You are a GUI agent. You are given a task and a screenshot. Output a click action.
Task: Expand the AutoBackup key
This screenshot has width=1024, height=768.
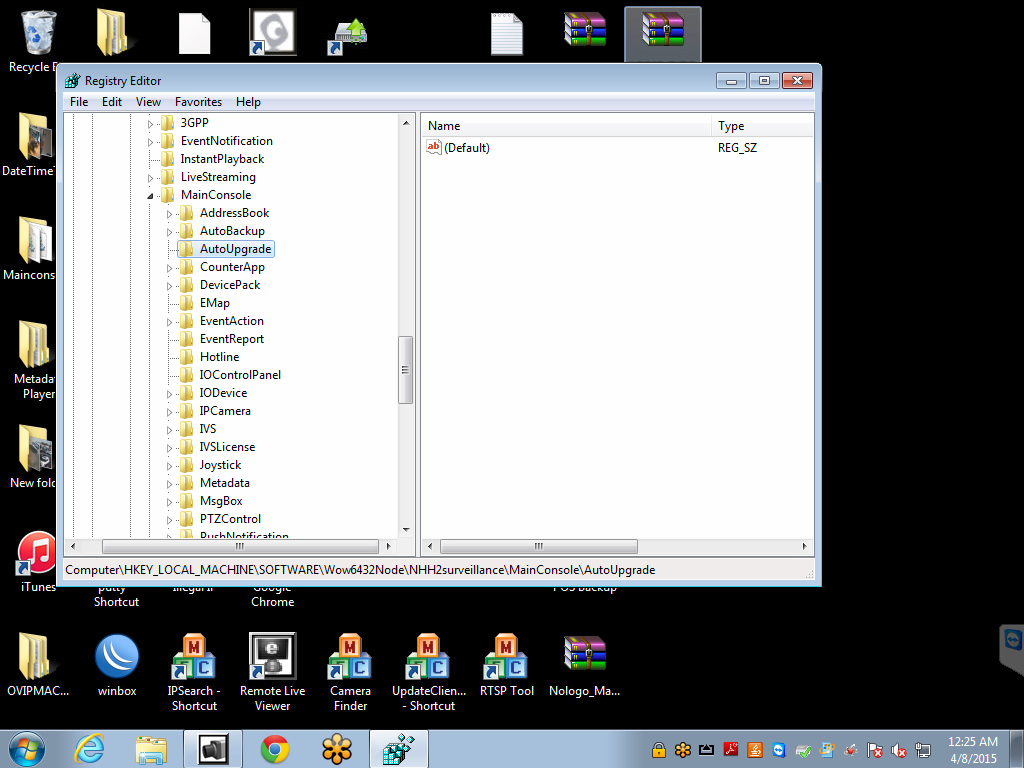169,232
